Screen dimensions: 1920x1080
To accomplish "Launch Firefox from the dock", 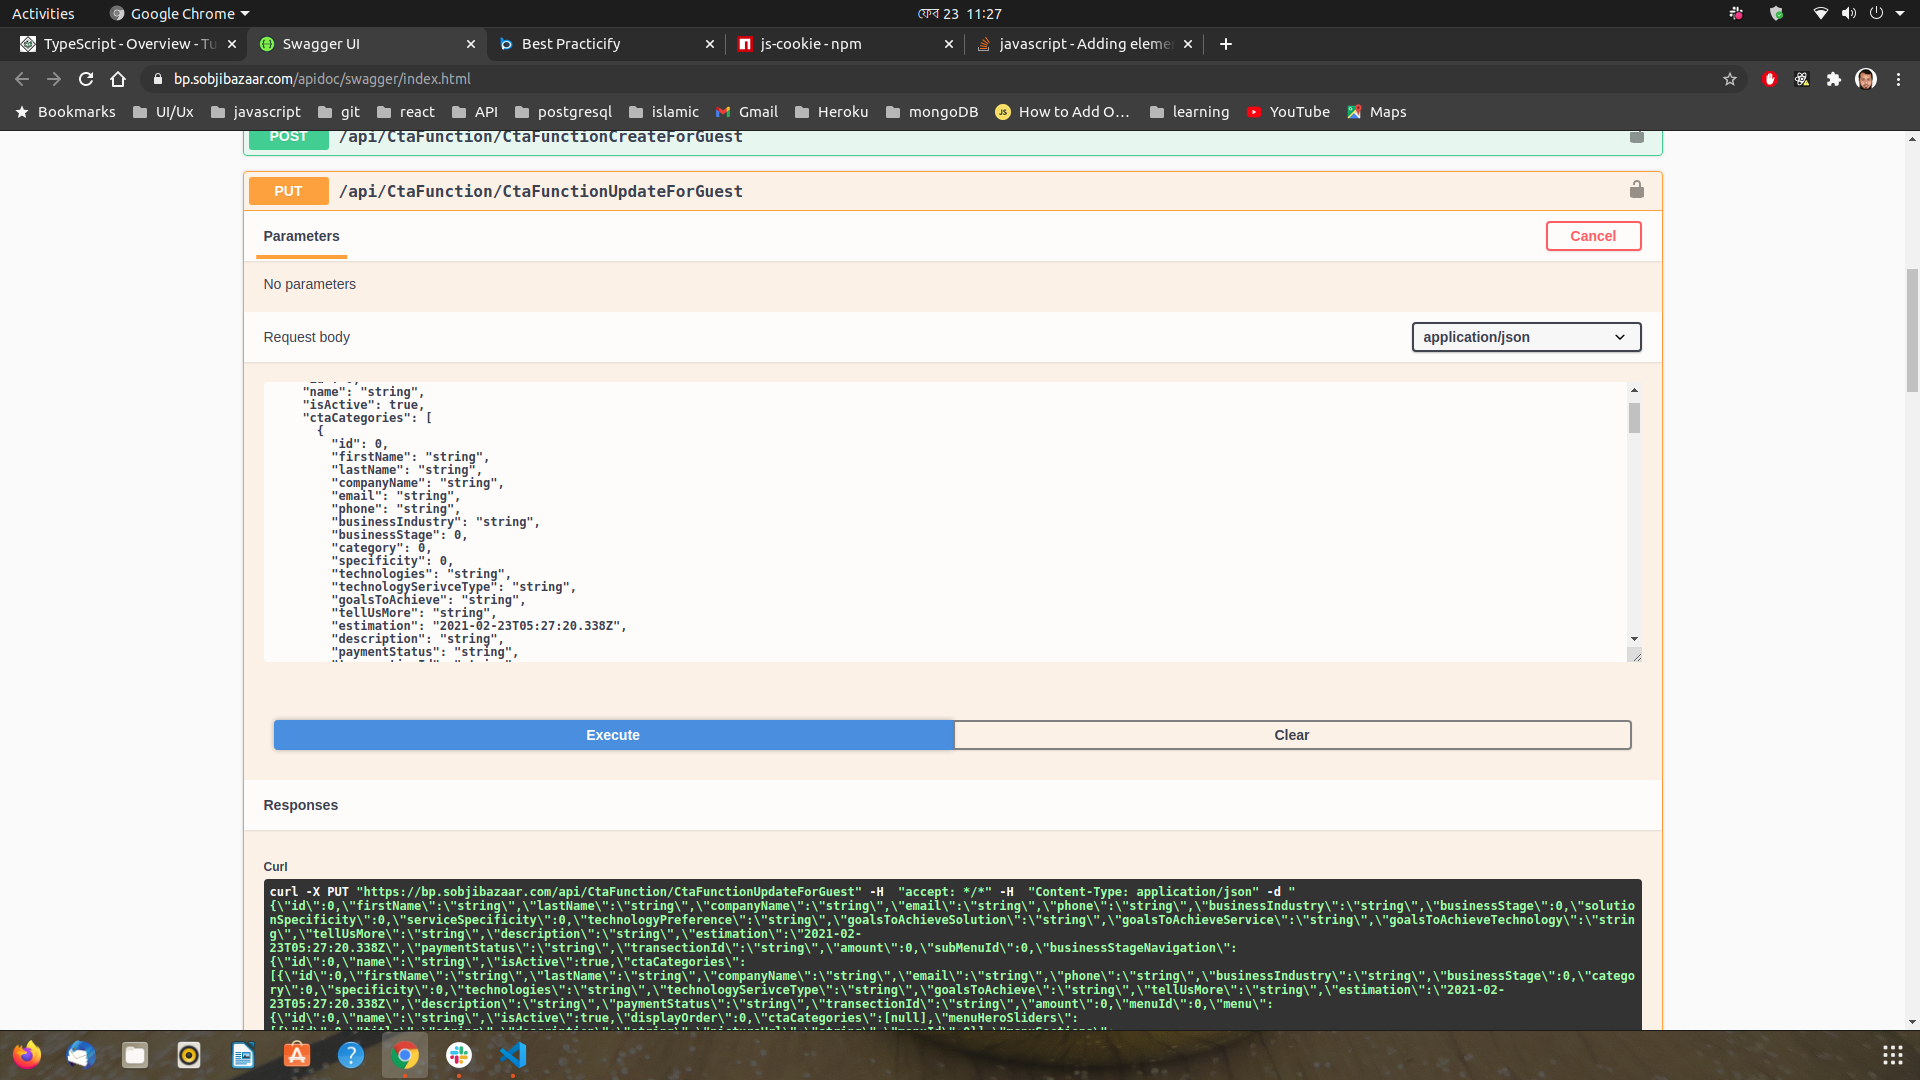I will tap(27, 1055).
